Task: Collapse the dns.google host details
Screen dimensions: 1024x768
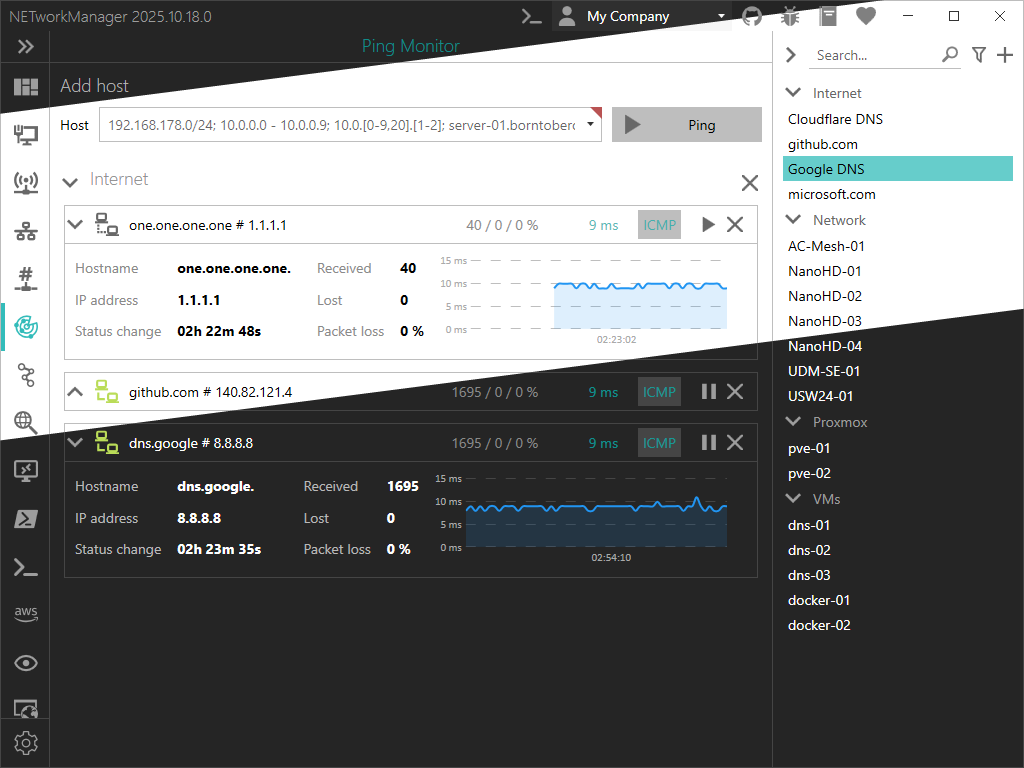Action: tap(75, 442)
